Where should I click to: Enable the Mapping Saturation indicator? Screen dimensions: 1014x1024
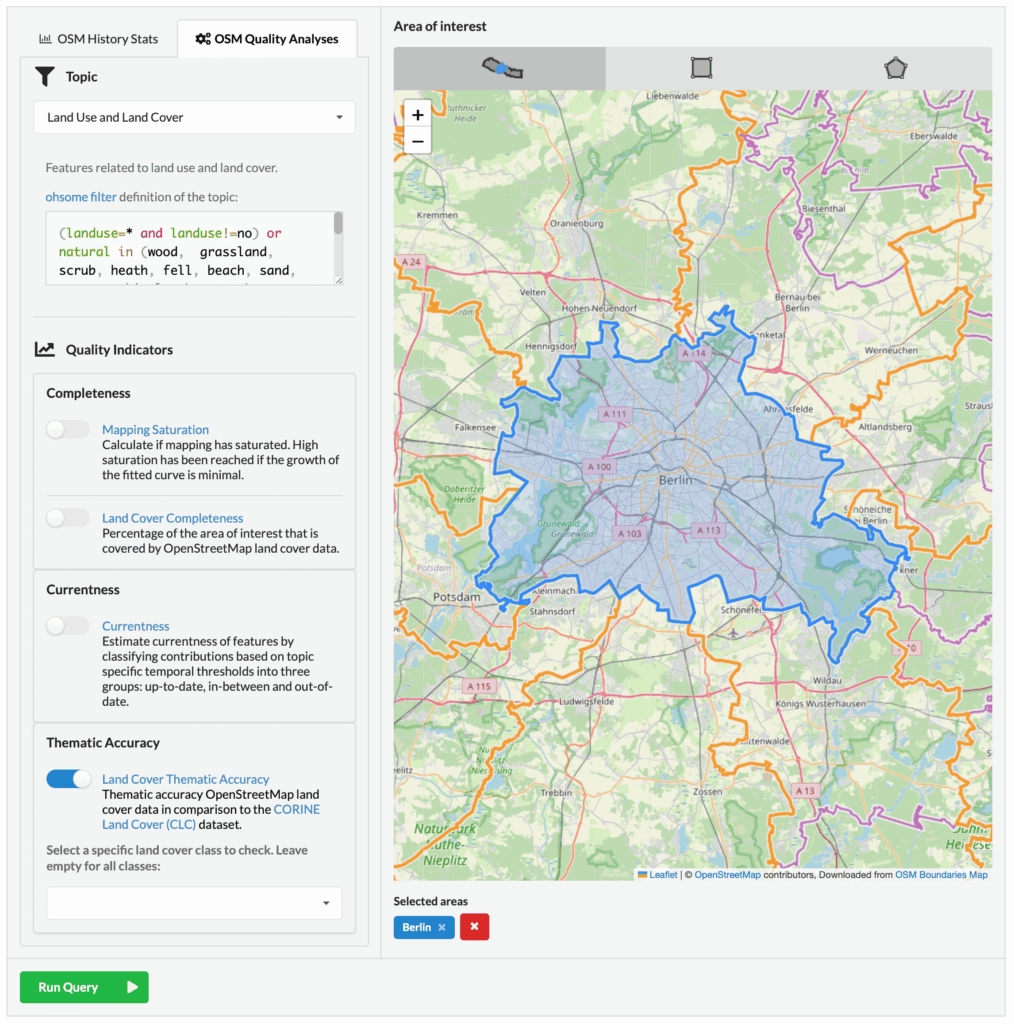tap(68, 429)
